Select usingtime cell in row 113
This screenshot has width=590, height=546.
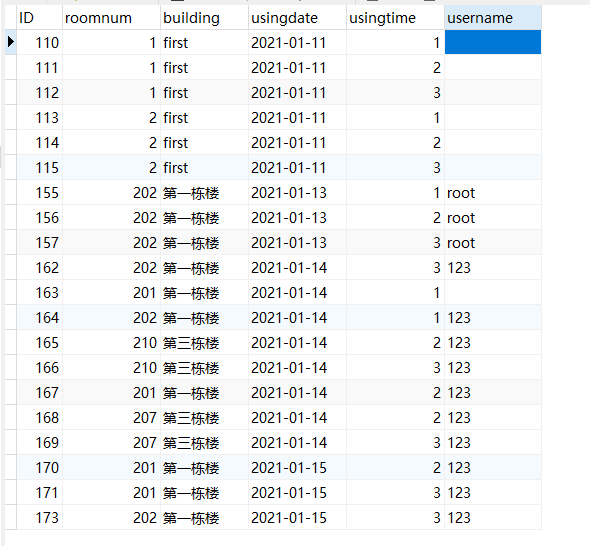(395, 118)
